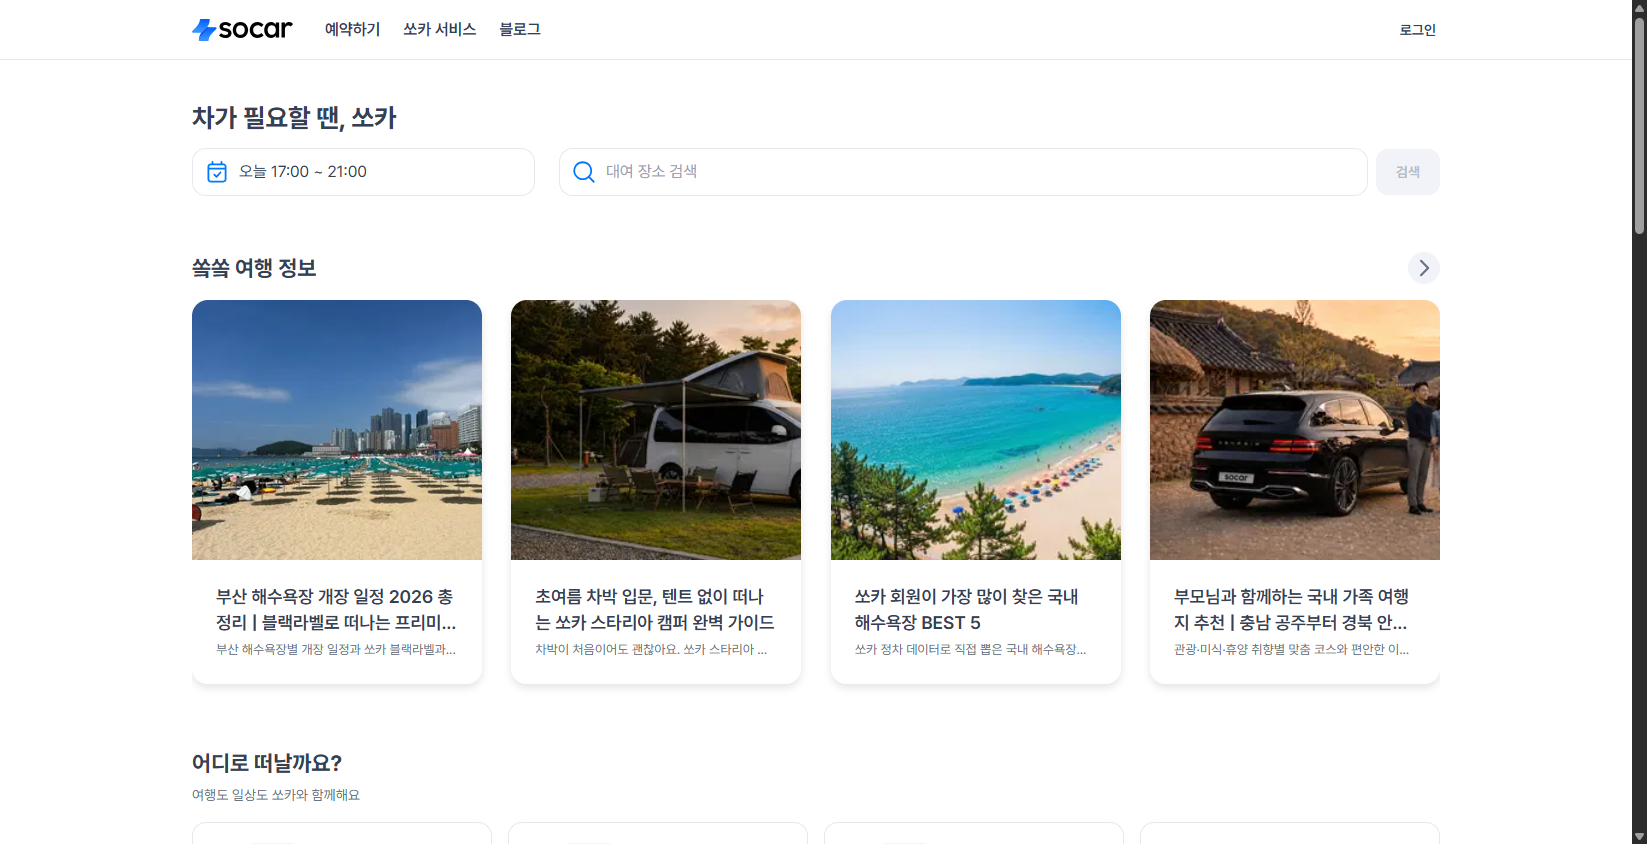Open rental time selector 오늘 17:00 ~ 21:00
1647x844 pixels.
pyautogui.click(x=363, y=172)
